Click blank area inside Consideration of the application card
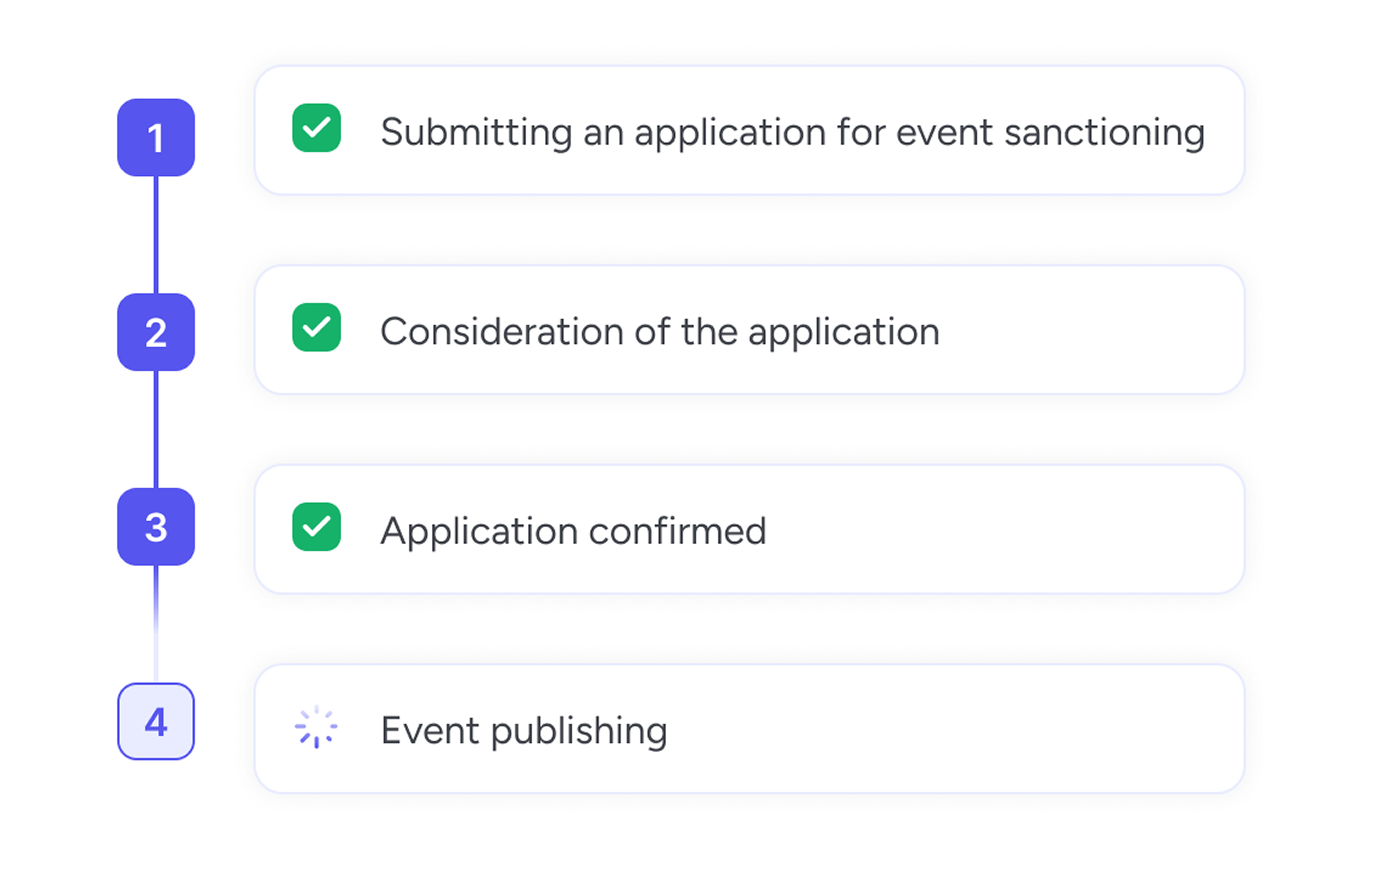1400x892 pixels. point(1090,330)
